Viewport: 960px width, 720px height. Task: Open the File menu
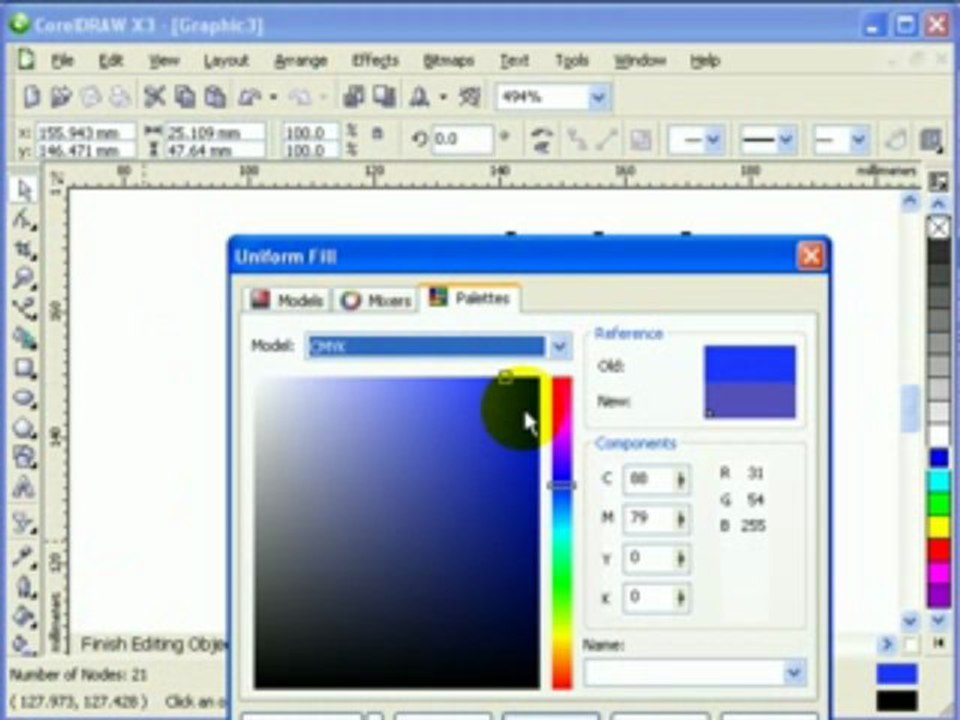[62, 61]
